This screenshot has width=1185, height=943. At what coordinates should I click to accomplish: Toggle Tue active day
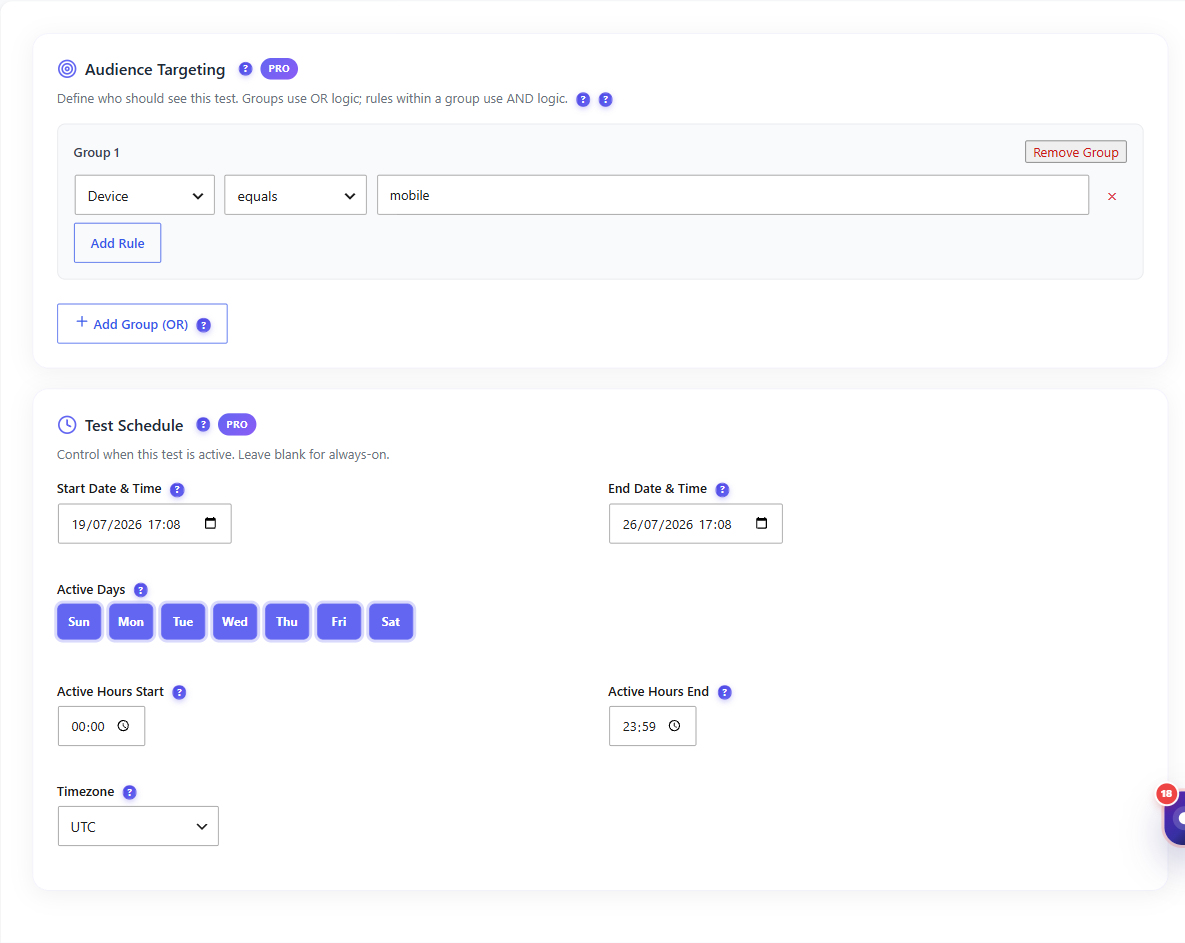pos(183,622)
